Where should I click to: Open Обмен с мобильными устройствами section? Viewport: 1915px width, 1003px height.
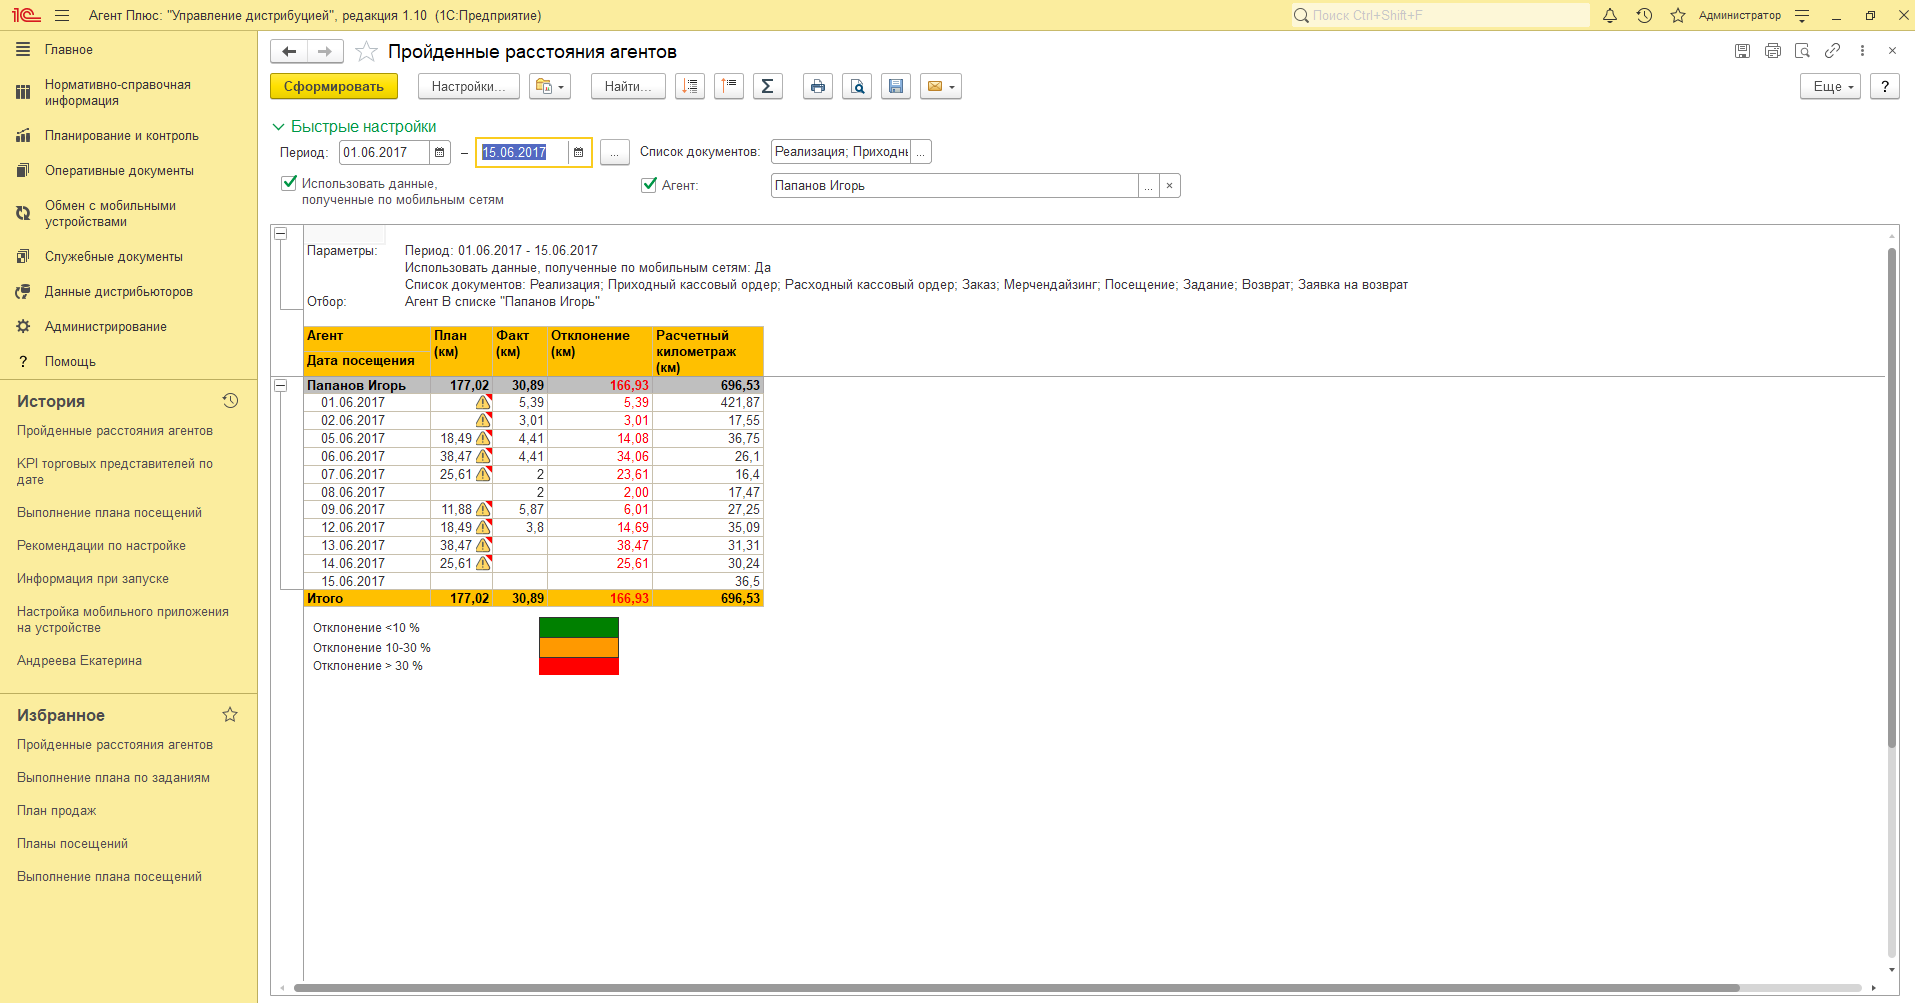pyautogui.click(x=128, y=214)
